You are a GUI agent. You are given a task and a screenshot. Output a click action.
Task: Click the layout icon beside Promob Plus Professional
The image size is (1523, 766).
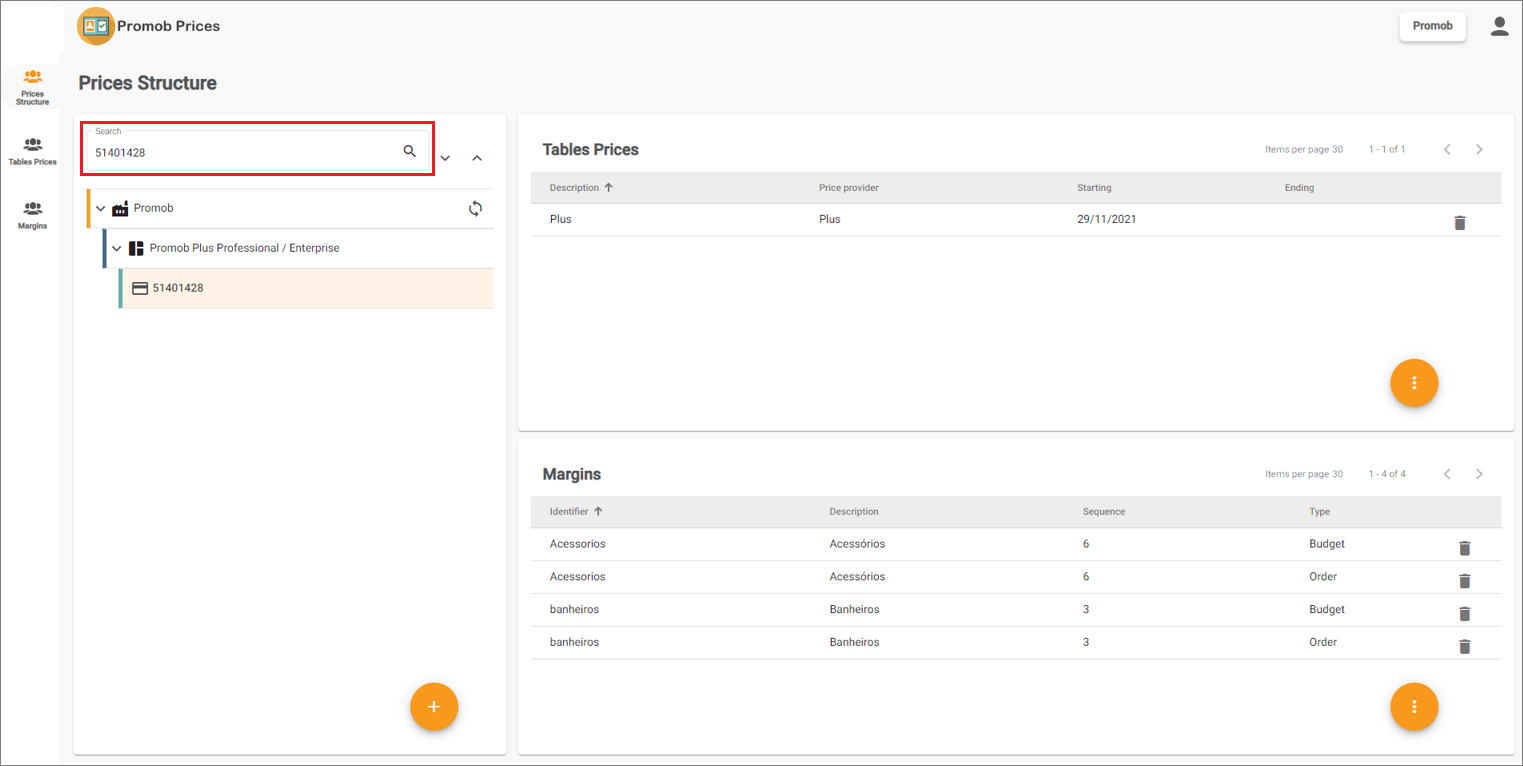(136, 248)
